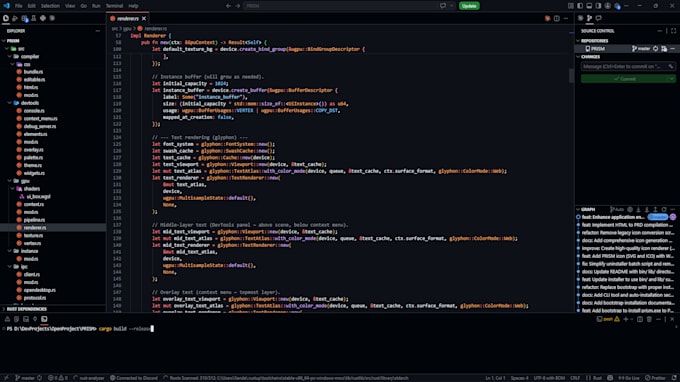The height and width of the screenshot is (382, 680).
Task: Close the bottom terminal panel
Action: [672, 319]
